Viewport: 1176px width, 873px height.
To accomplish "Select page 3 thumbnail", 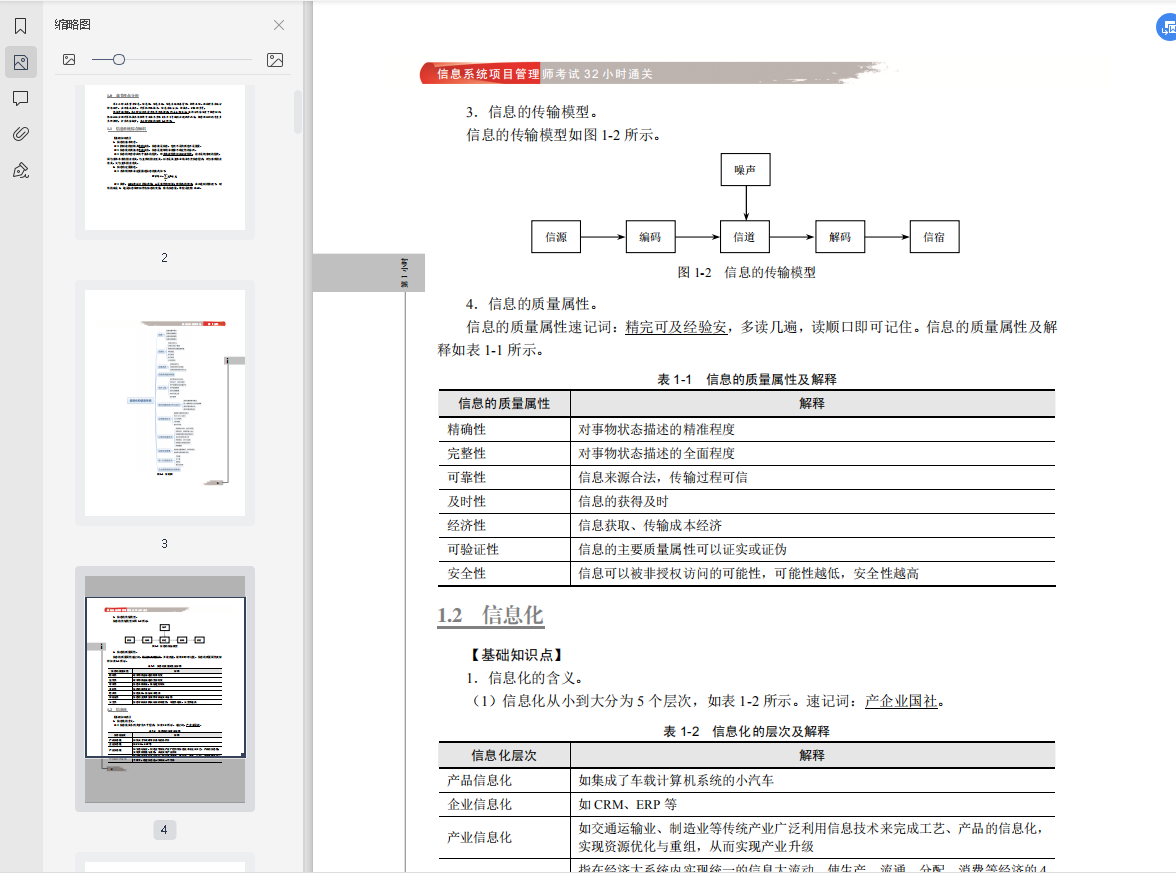I will [165, 403].
